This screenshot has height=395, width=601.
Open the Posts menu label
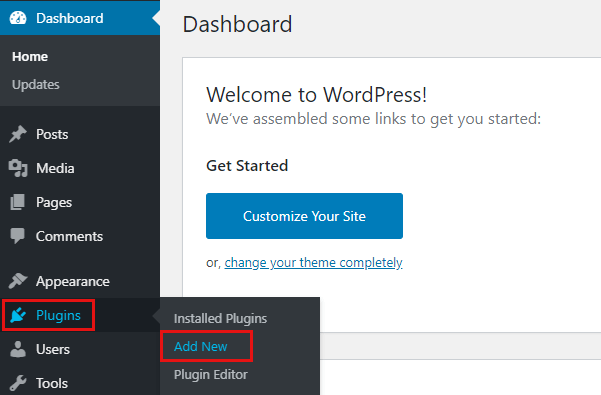pos(52,134)
